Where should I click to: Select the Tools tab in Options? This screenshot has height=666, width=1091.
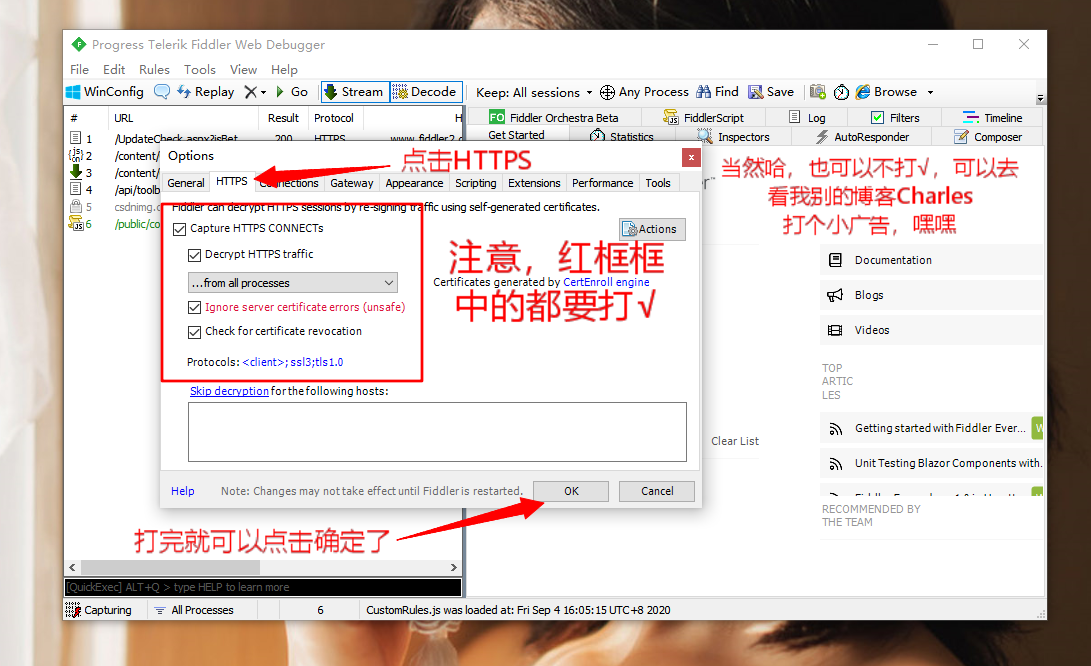(658, 183)
